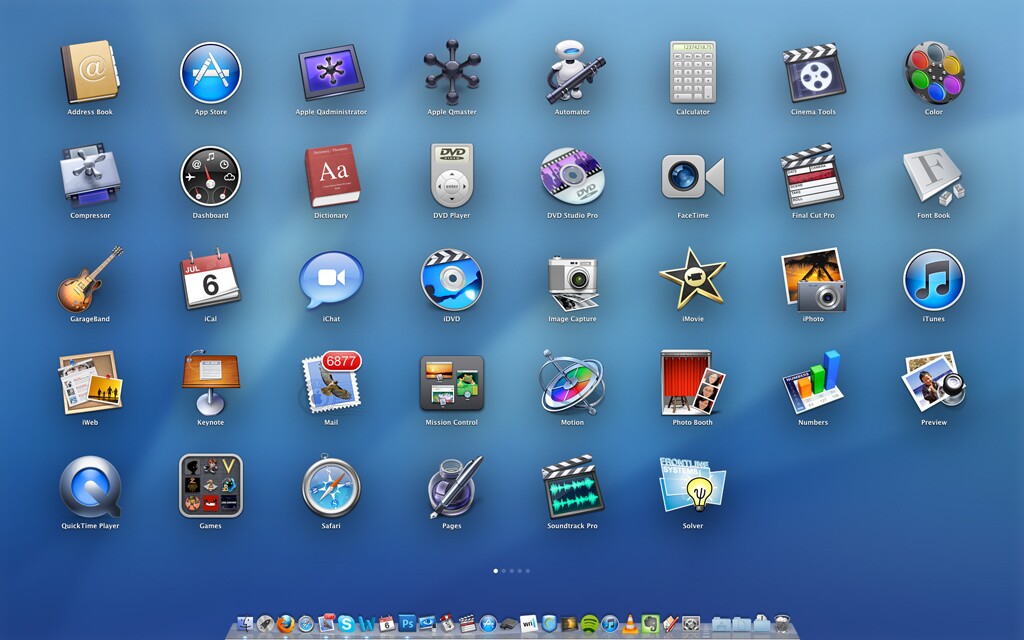Launch iChat
Viewport: 1024px width, 640px height.
point(331,280)
